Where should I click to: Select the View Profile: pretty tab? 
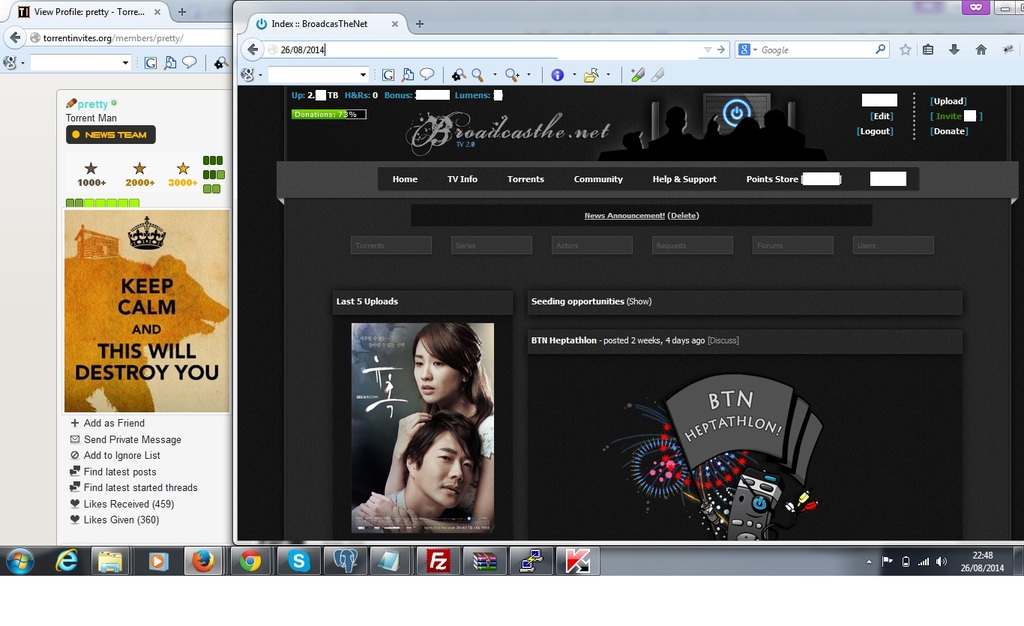click(89, 12)
